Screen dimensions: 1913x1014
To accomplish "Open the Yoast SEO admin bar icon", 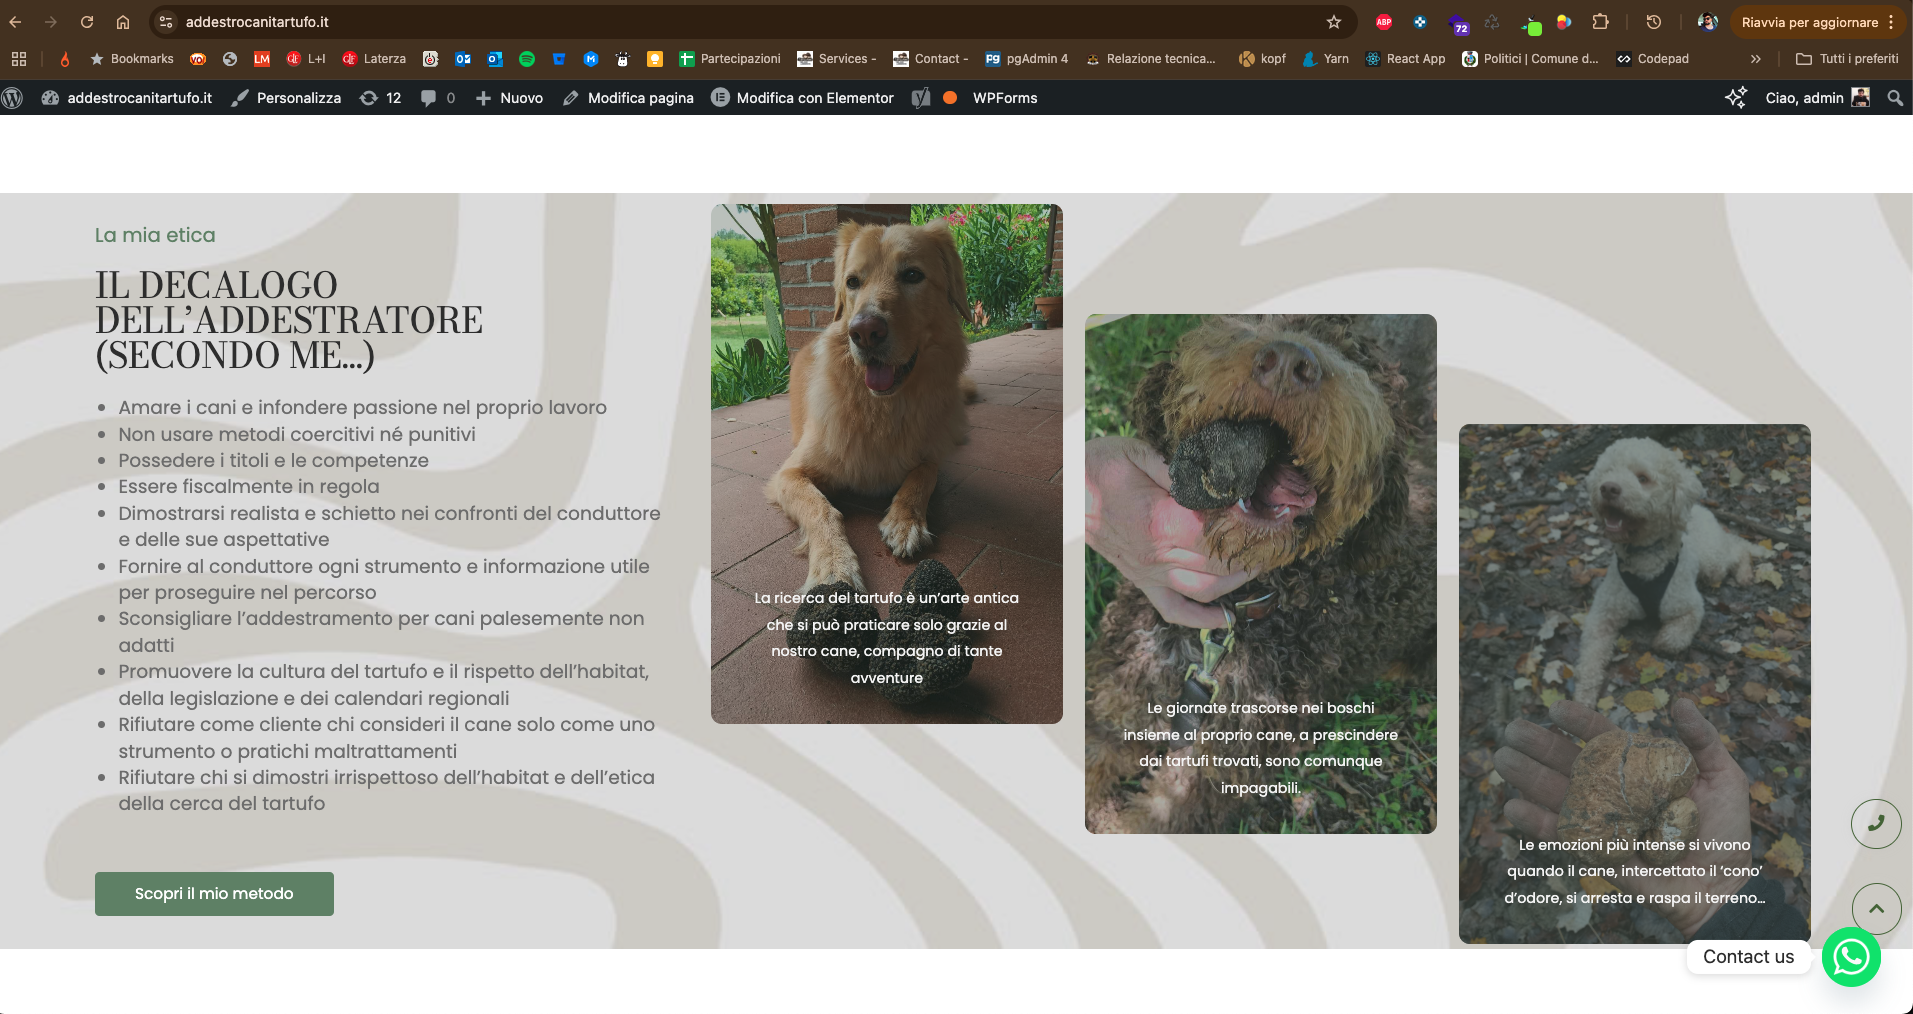I will [922, 98].
